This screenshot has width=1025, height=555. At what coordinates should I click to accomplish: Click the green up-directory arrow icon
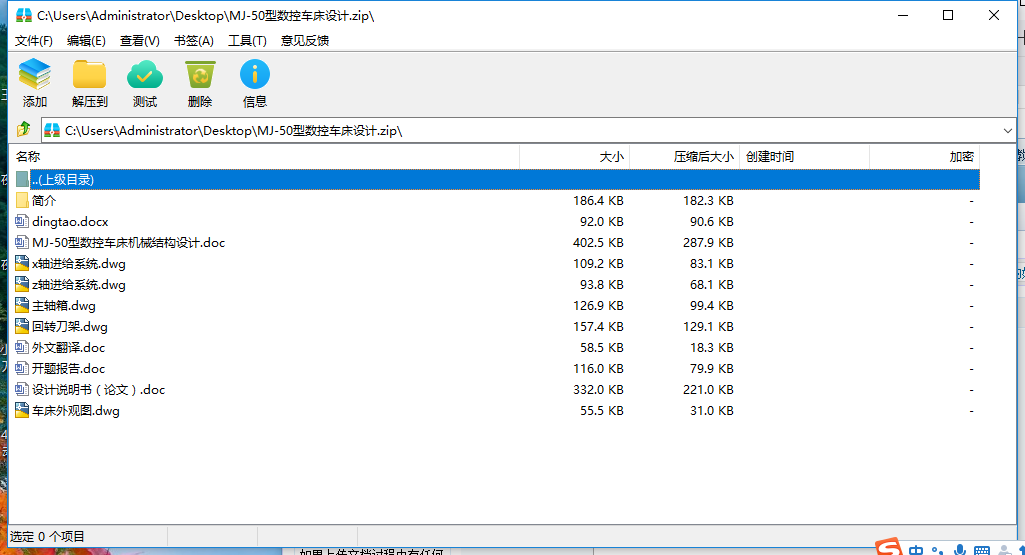24,129
